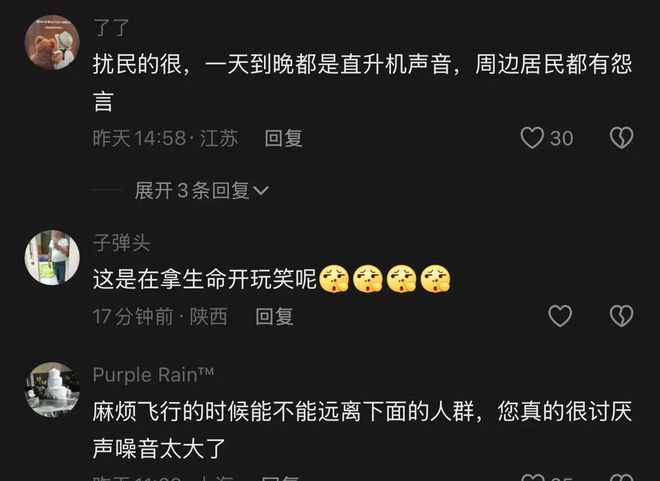
Task: Reply to the Purple Rain comment
Action: point(280,478)
